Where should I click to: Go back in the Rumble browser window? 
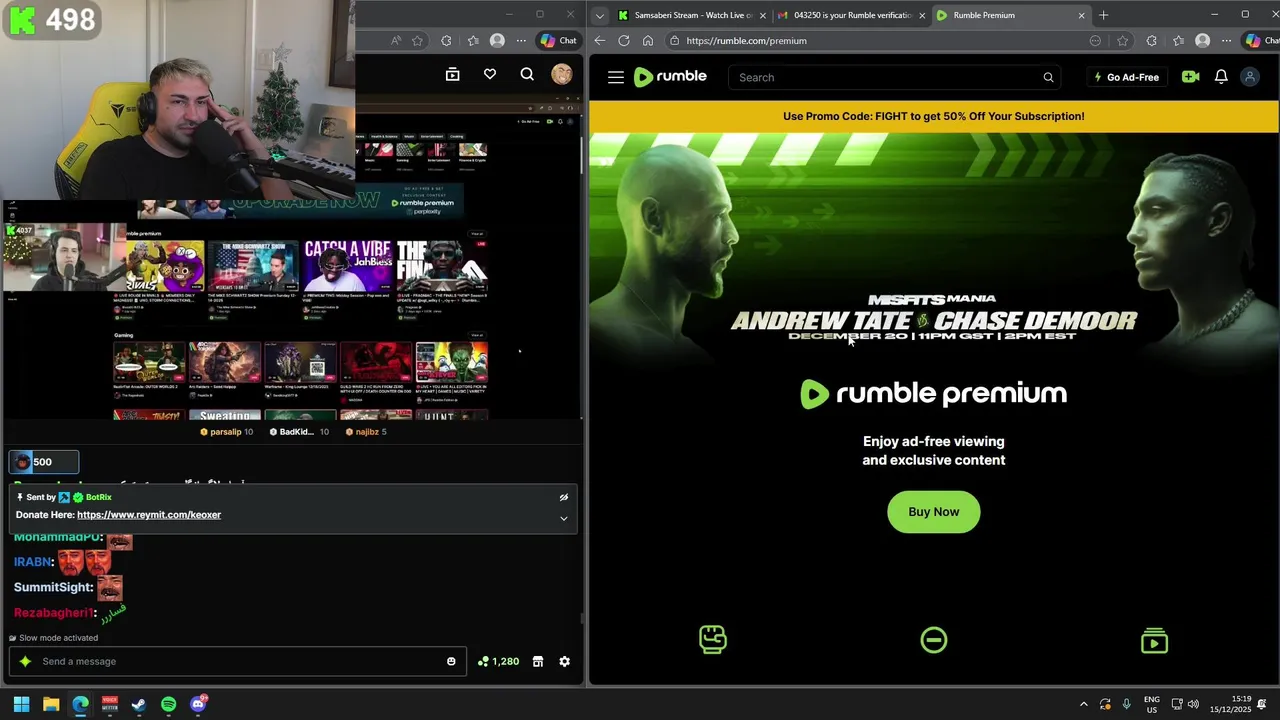[x=599, y=41]
